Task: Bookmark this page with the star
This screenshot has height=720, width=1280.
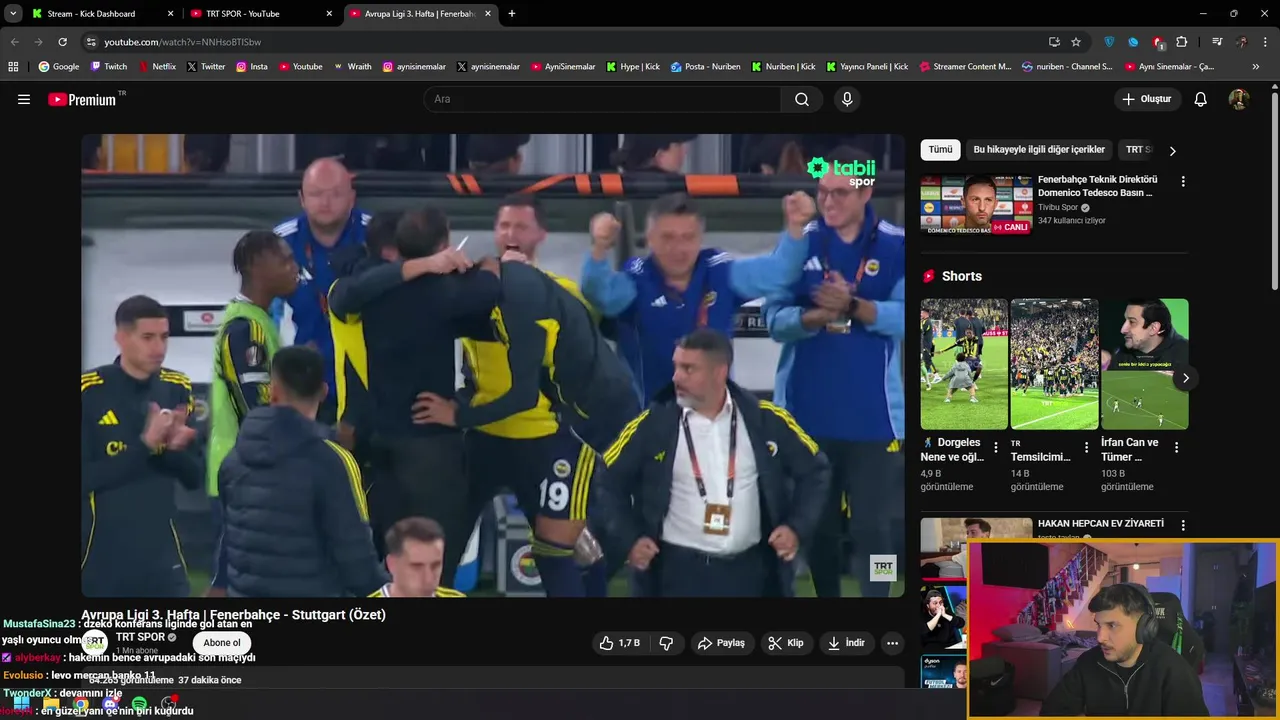Action: (x=1076, y=42)
